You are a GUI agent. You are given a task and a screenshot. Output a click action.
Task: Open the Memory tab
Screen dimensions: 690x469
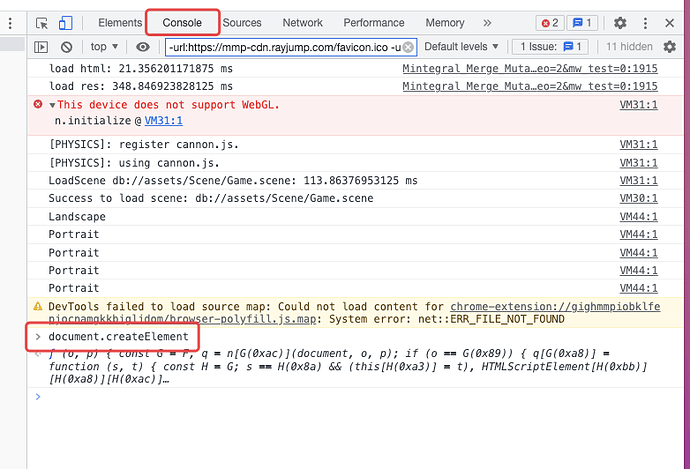point(444,23)
